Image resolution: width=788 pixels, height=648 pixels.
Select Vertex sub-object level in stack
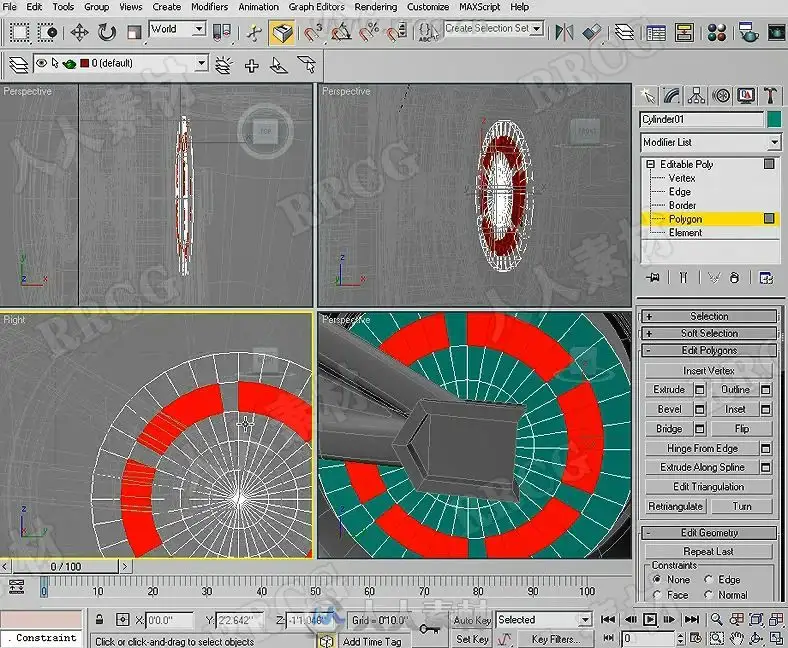pos(682,178)
